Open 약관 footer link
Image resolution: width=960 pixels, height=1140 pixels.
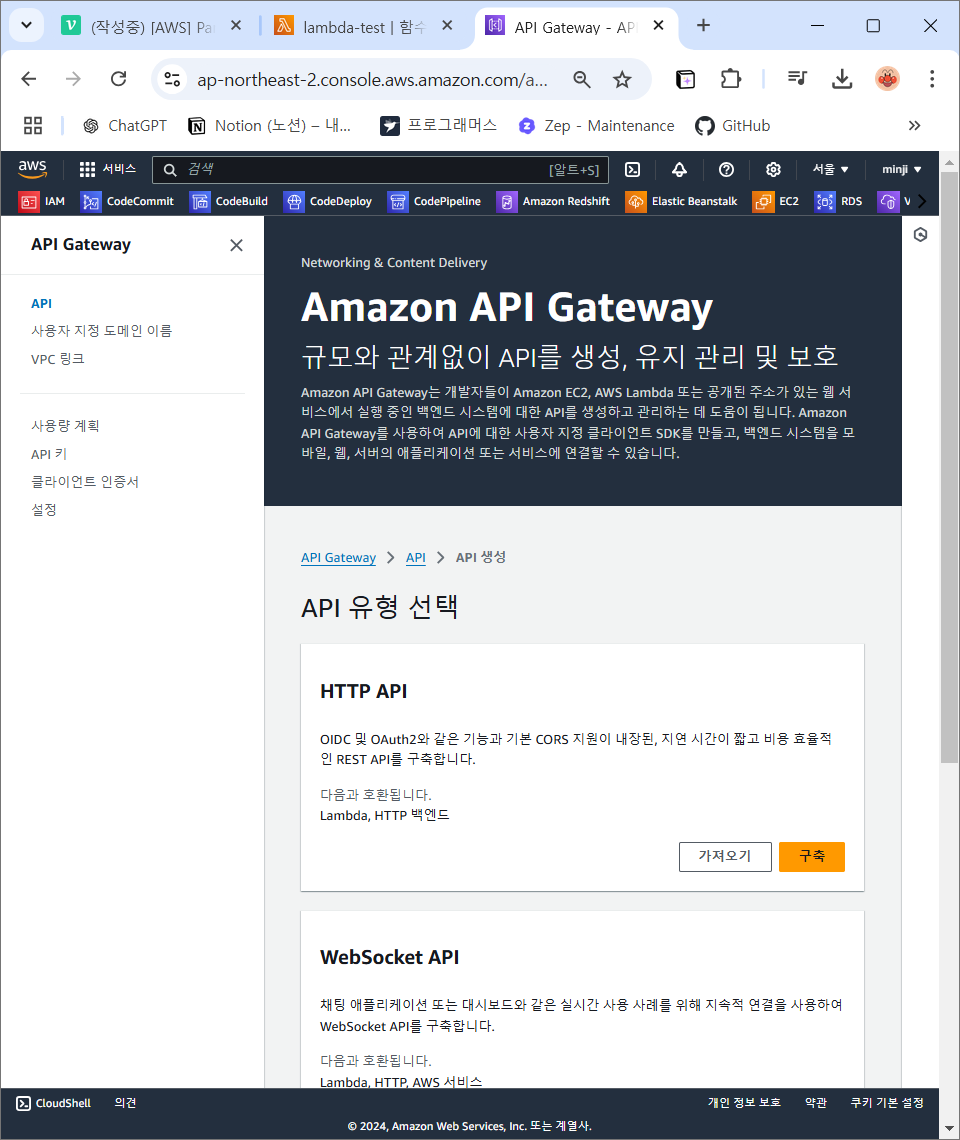click(x=816, y=1103)
